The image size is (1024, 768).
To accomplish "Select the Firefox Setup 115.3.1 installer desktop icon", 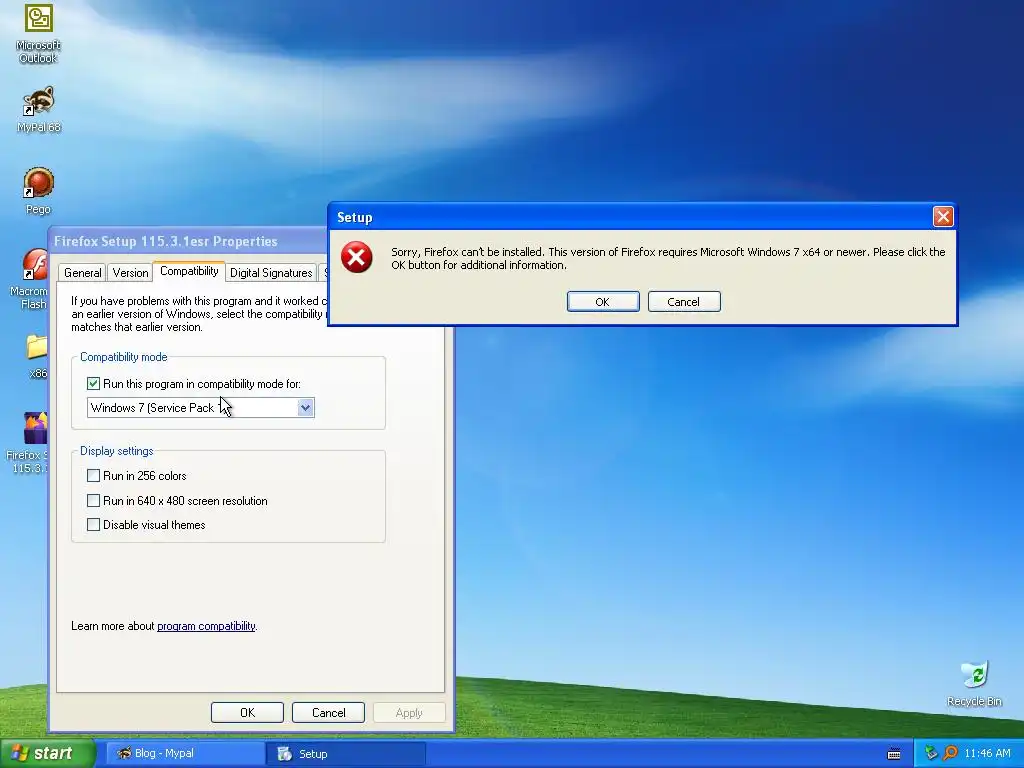I will point(27,443).
